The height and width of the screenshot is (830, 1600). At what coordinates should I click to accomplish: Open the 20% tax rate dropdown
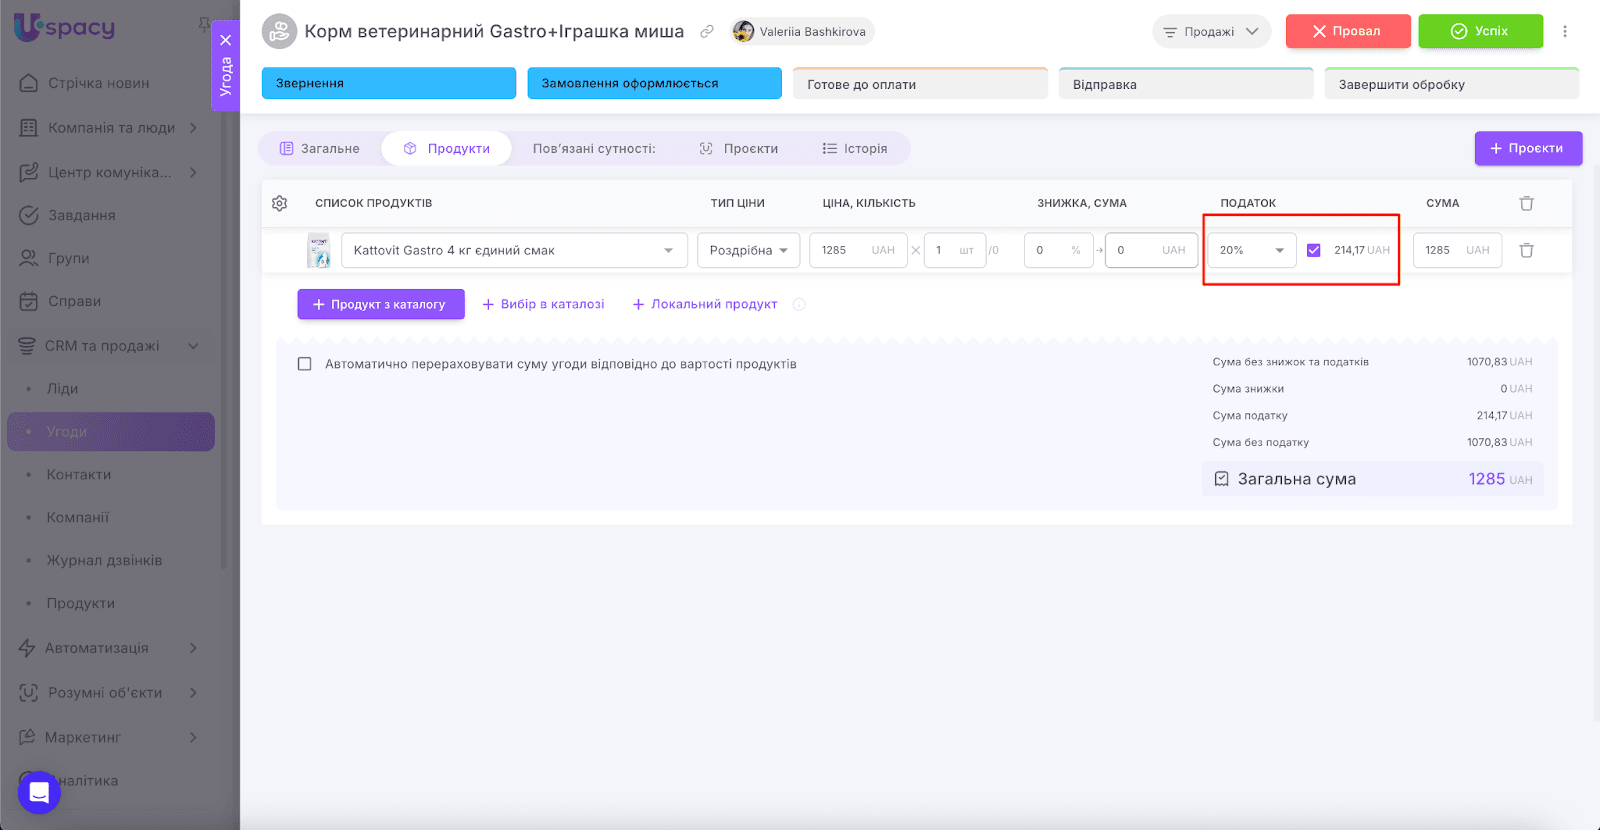tap(1251, 250)
